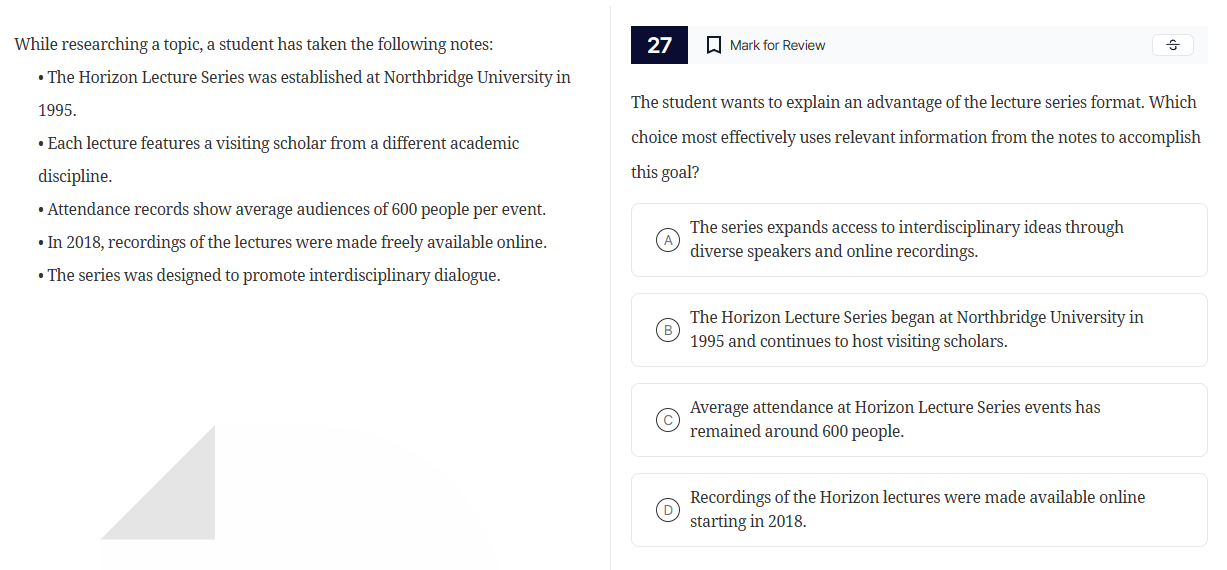Select answer text about recordings available online
The height and width of the screenshot is (570, 1227).
pyautogui.click(x=917, y=510)
